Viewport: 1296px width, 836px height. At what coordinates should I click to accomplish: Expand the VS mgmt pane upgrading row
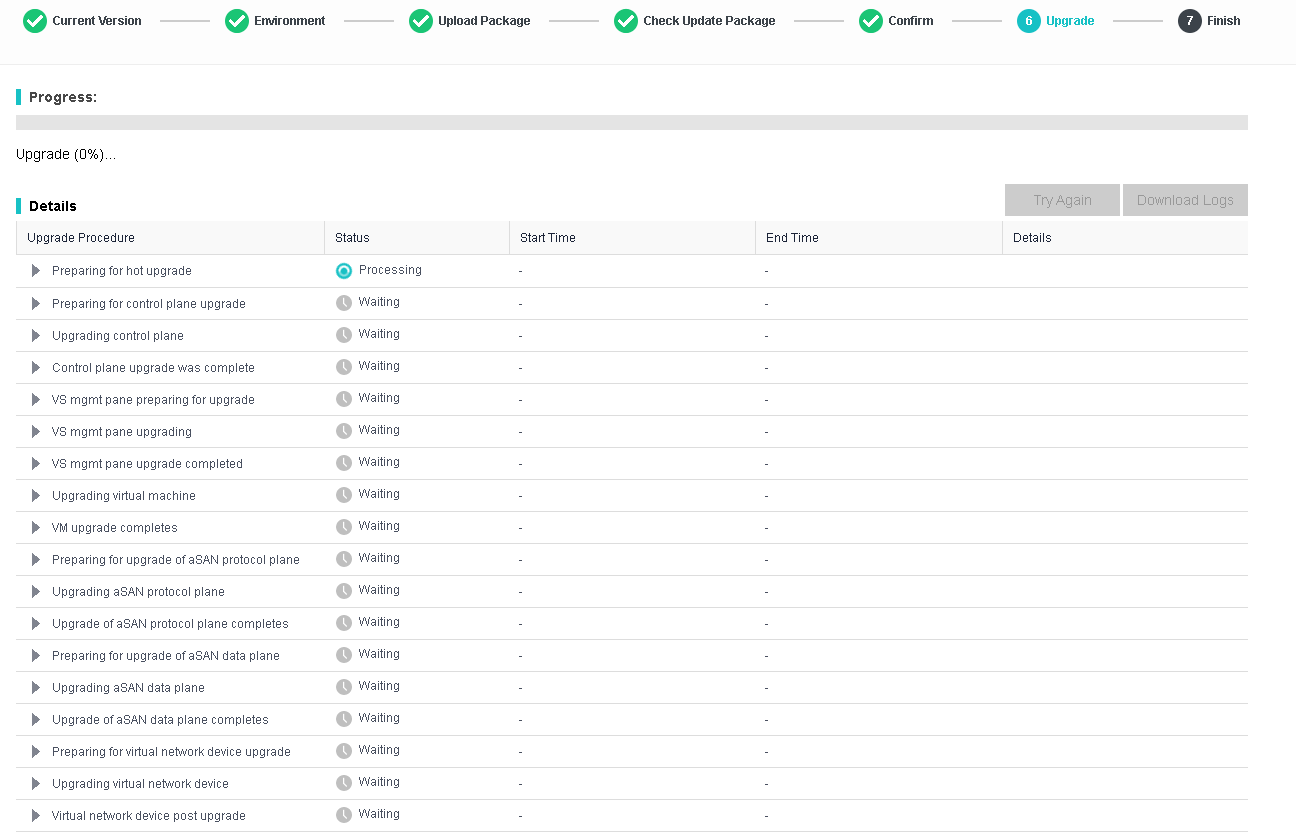coord(36,431)
